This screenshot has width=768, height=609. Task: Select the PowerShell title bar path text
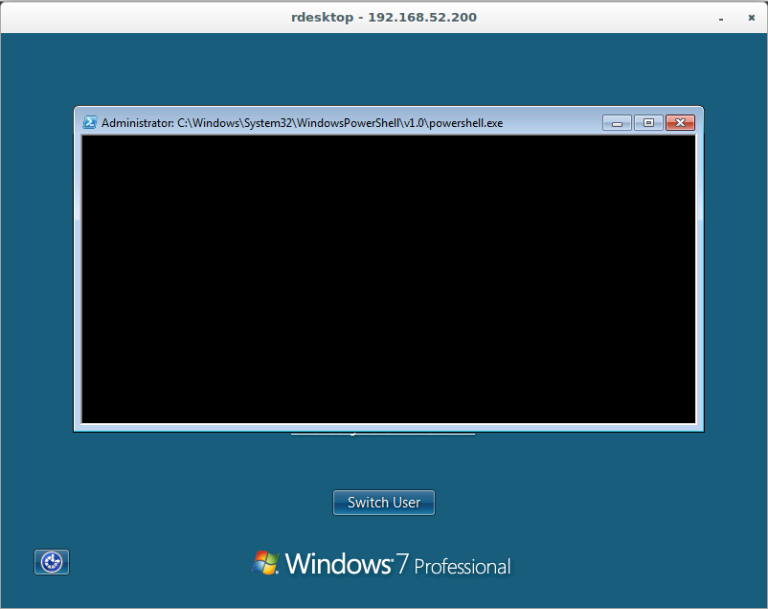coord(302,123)
